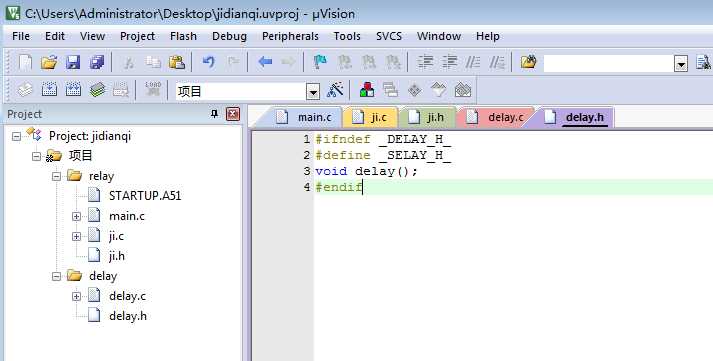Open the Debug menu

pos(229,36)
